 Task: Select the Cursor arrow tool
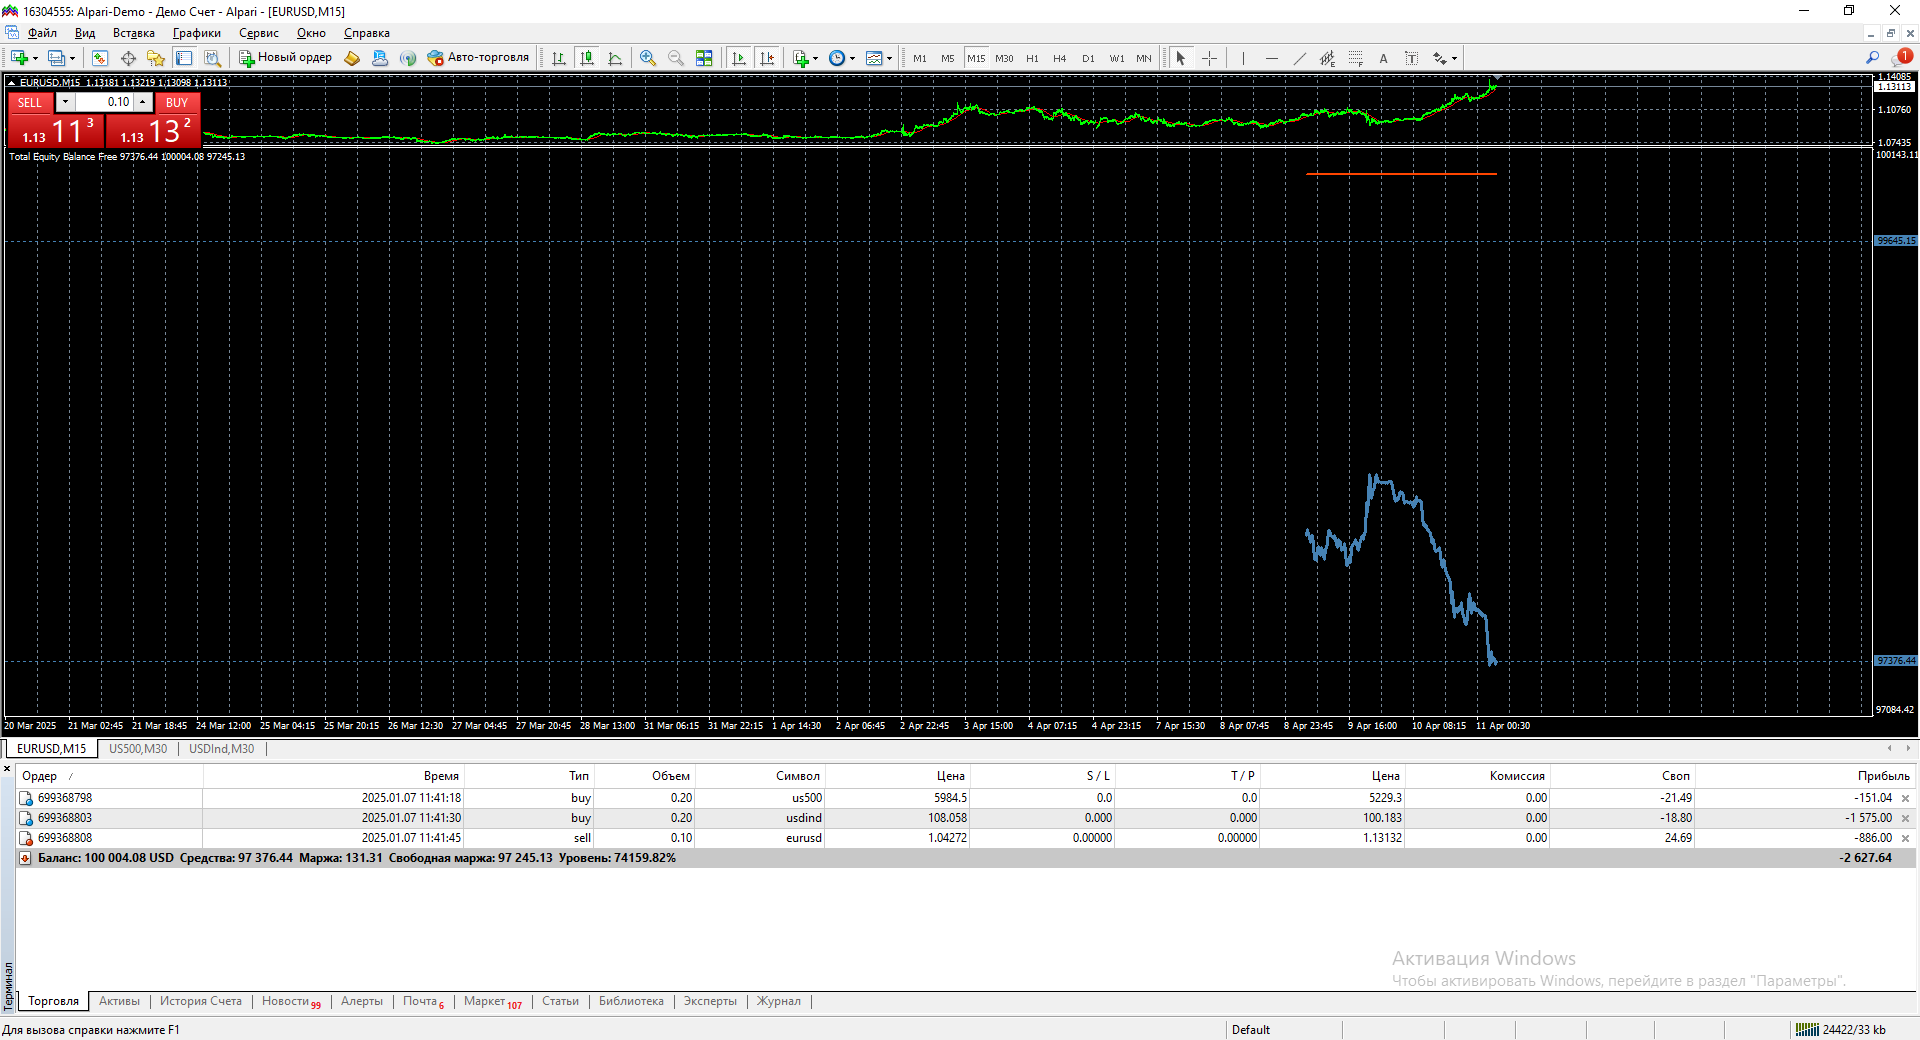(1181, 58)
